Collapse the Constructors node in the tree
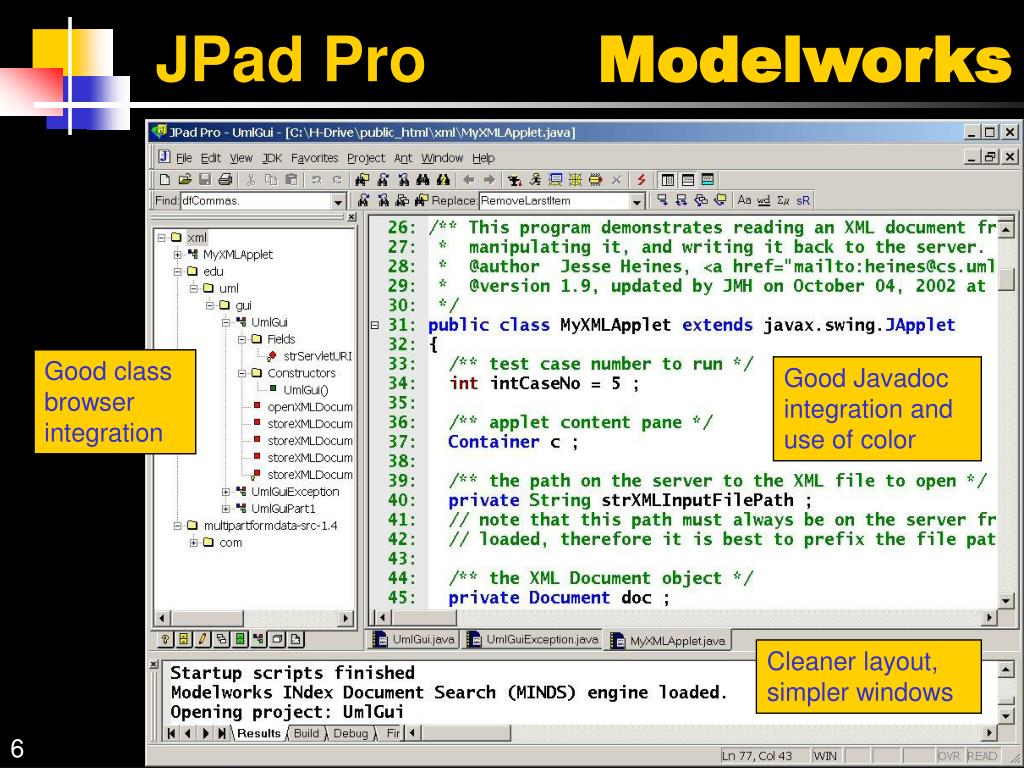The image size is (1024, 768). [241, 374]
